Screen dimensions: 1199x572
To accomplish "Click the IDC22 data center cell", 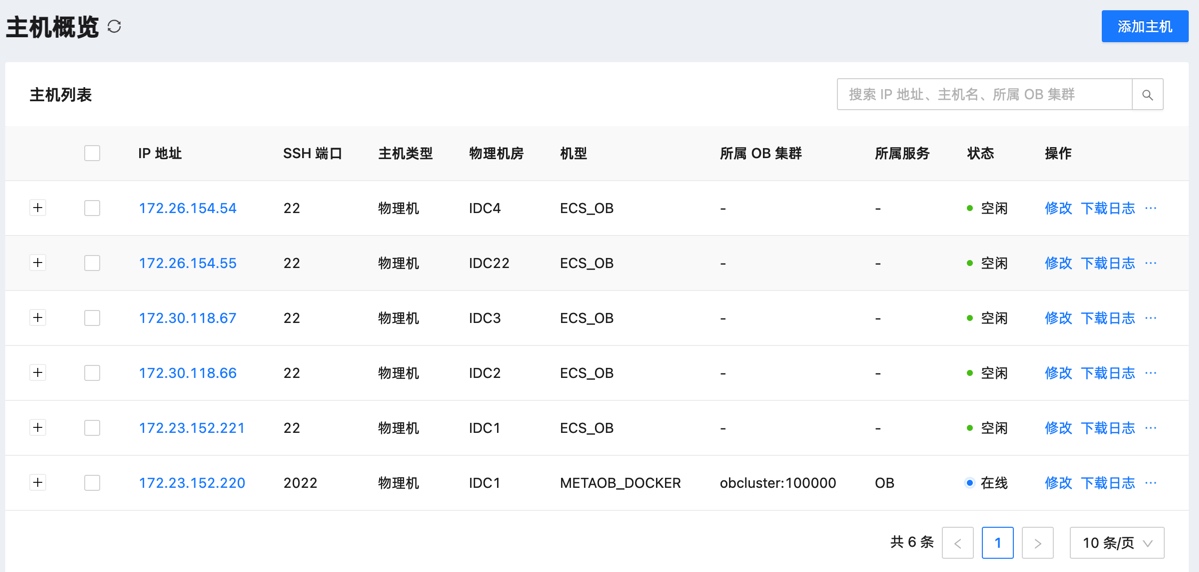I will (489, 263).
